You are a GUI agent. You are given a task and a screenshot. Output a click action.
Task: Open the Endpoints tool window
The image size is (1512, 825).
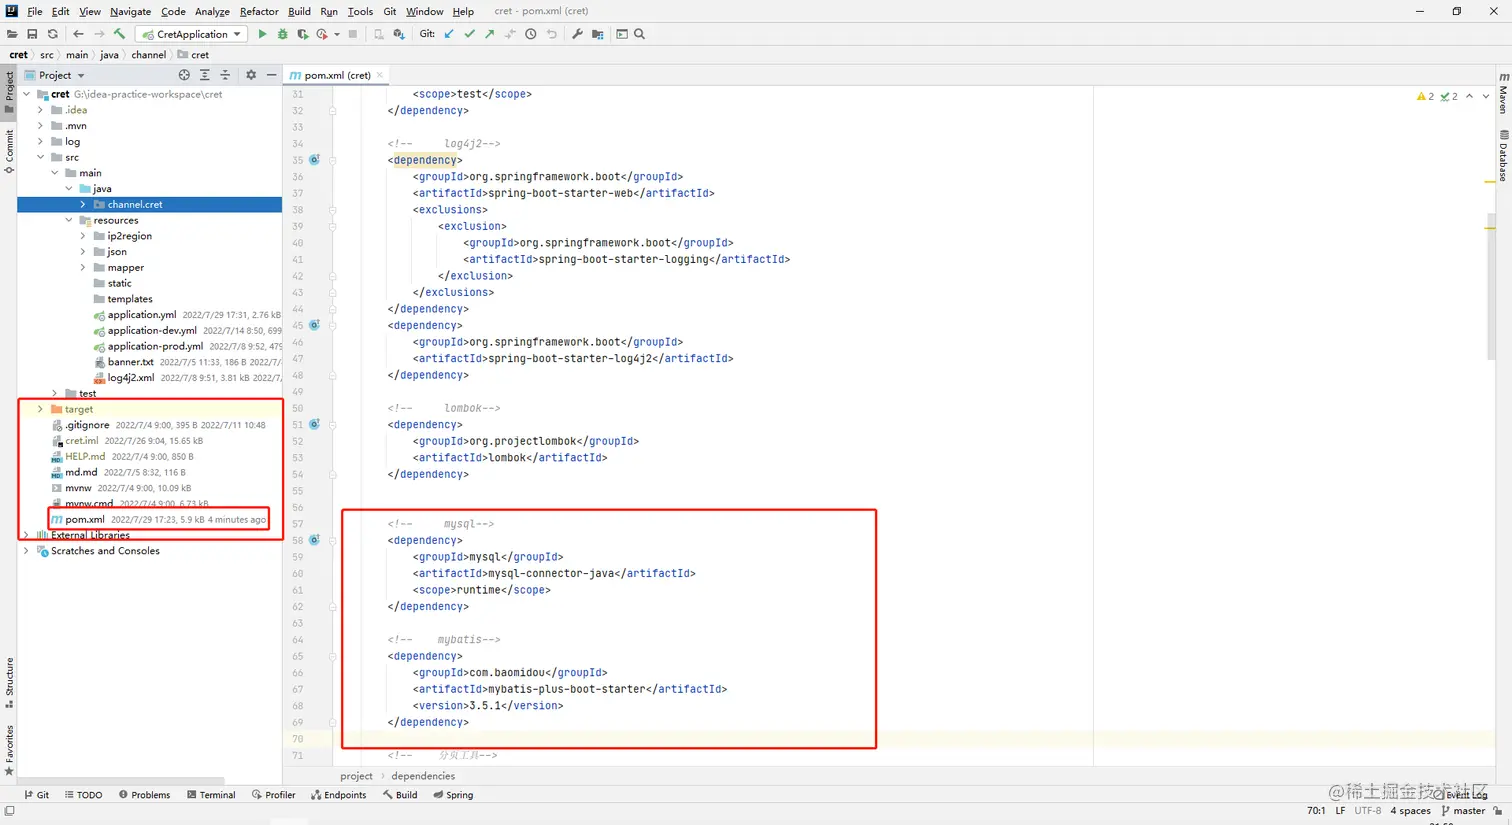coord(338,795)
